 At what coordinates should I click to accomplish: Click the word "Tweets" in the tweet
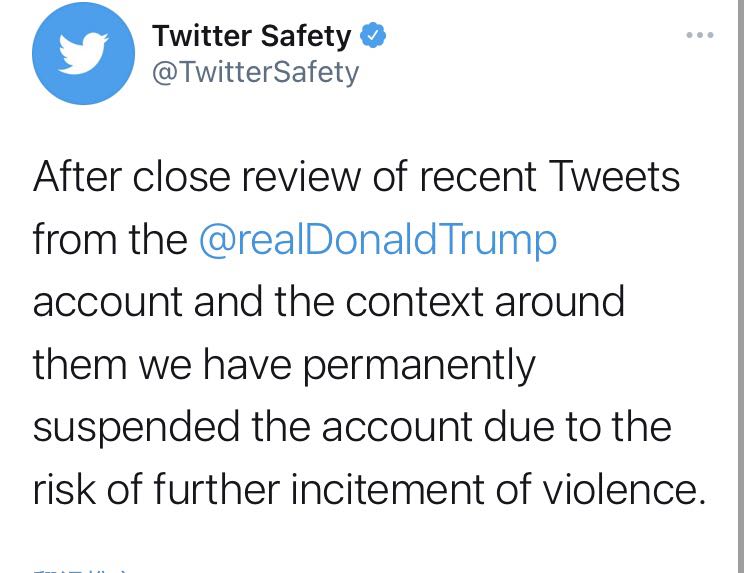click(x=616, y=178)
